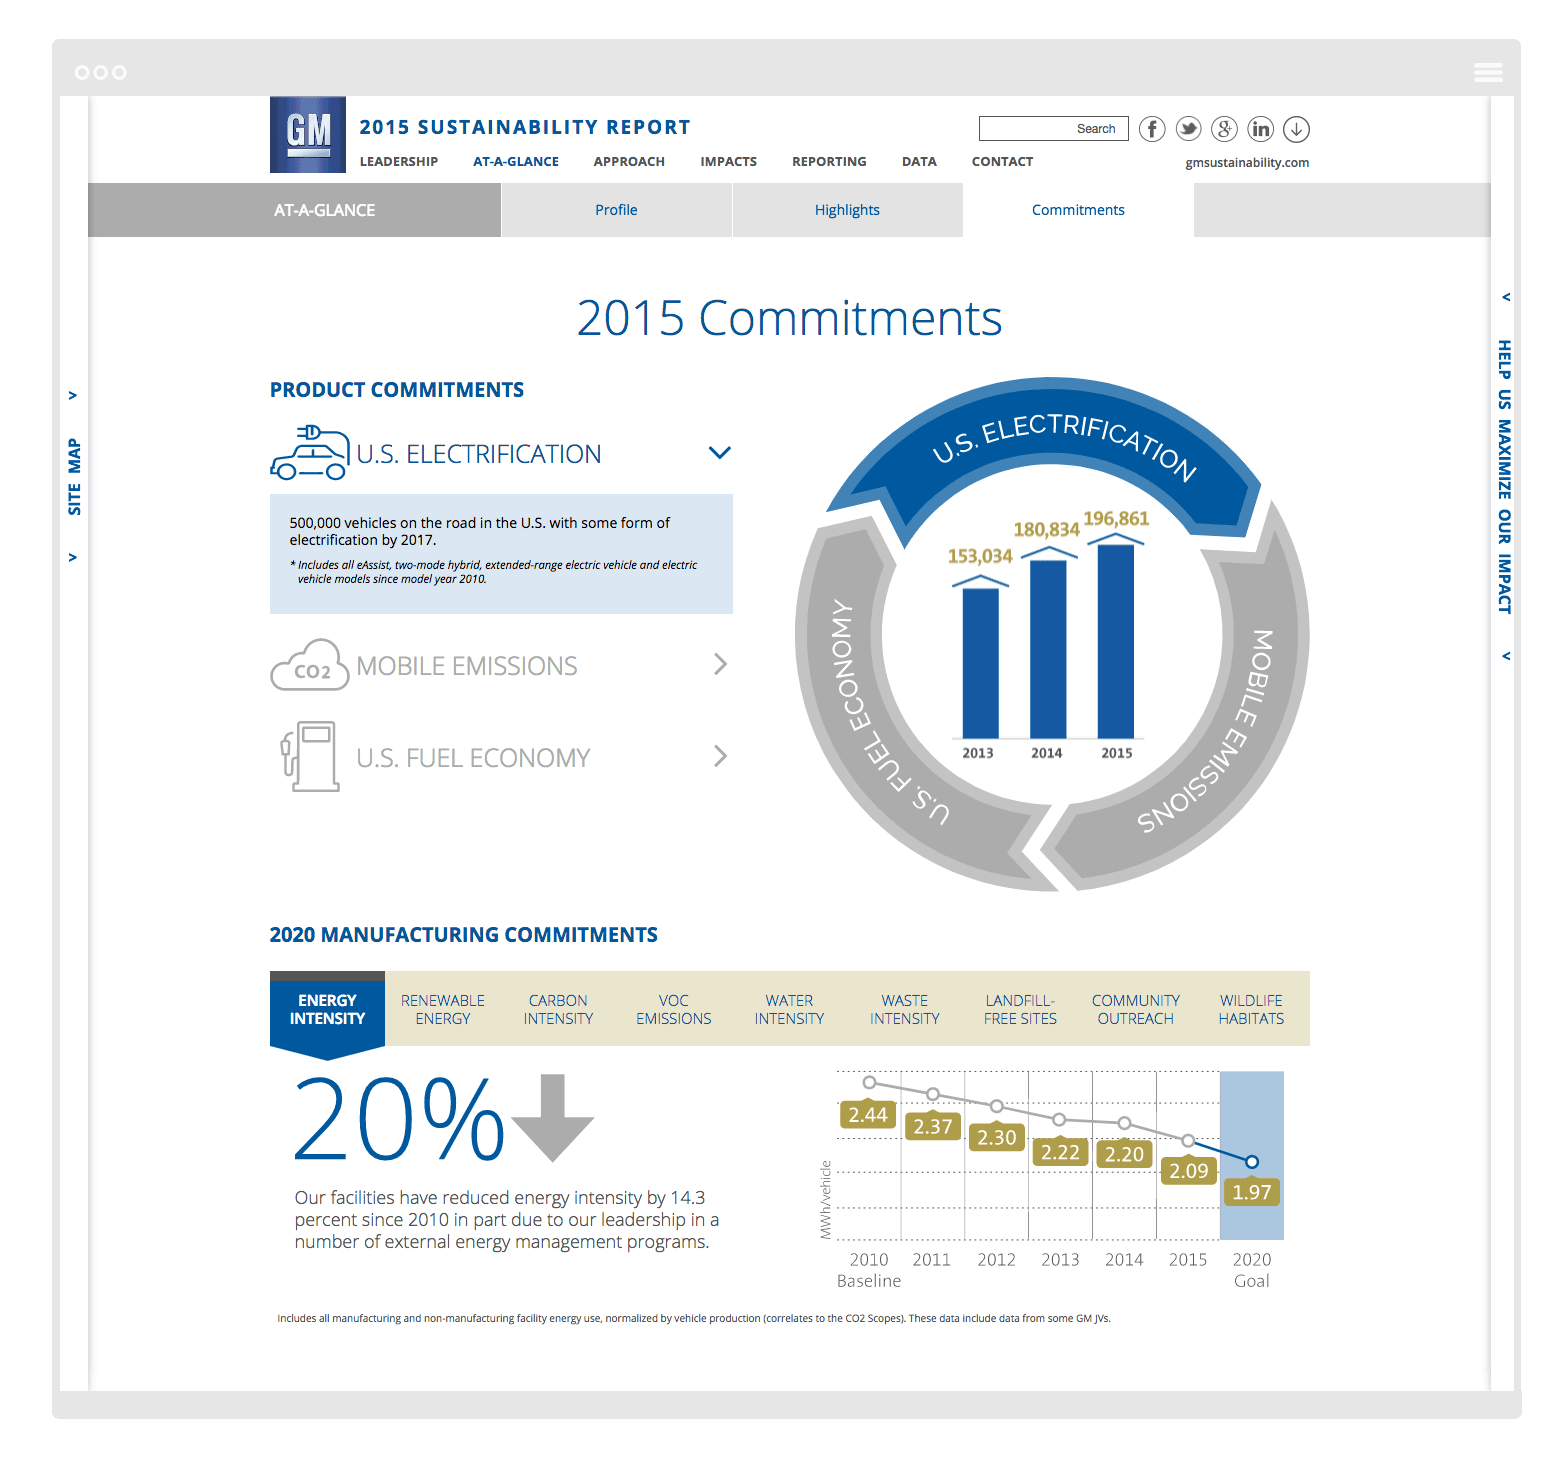Click the Mobile Emissions heading
The width and height of the screenshot is (1550, 1484).
pos(467,666)
